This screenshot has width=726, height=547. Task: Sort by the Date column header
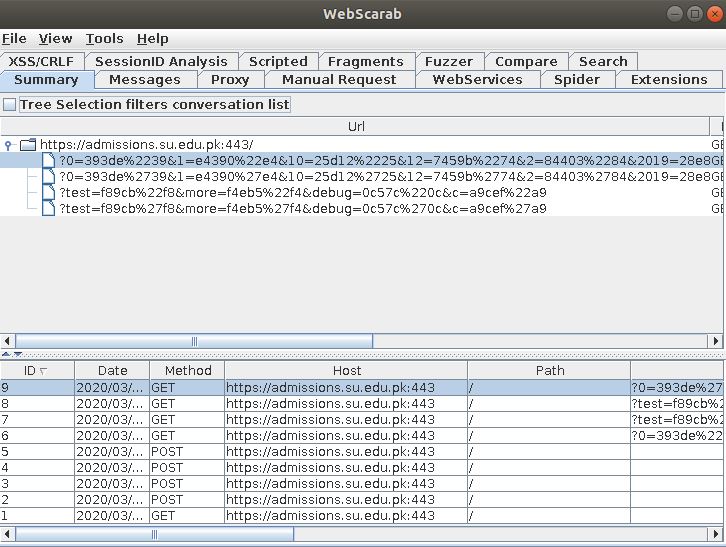click(112, 371)
